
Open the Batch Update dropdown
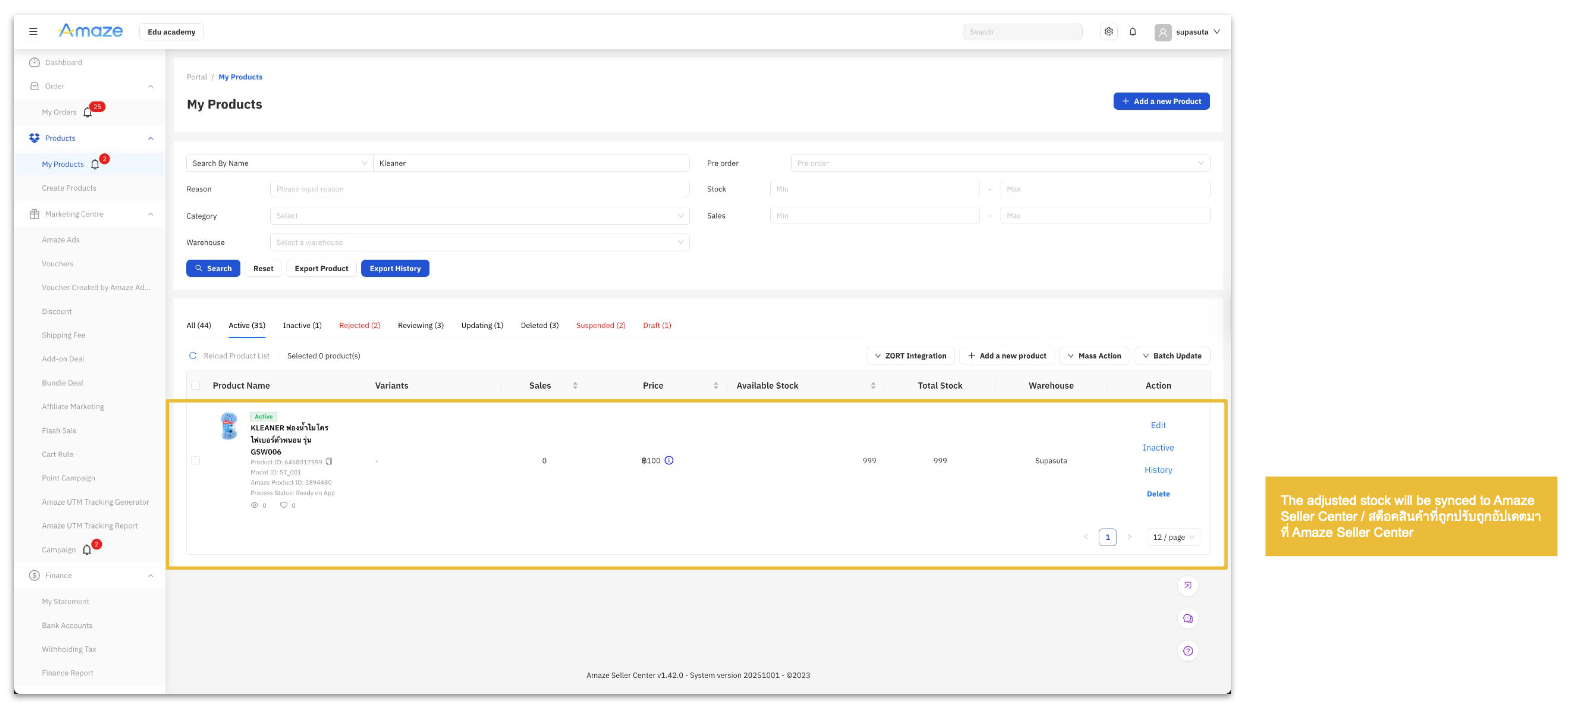[1172, 356]
